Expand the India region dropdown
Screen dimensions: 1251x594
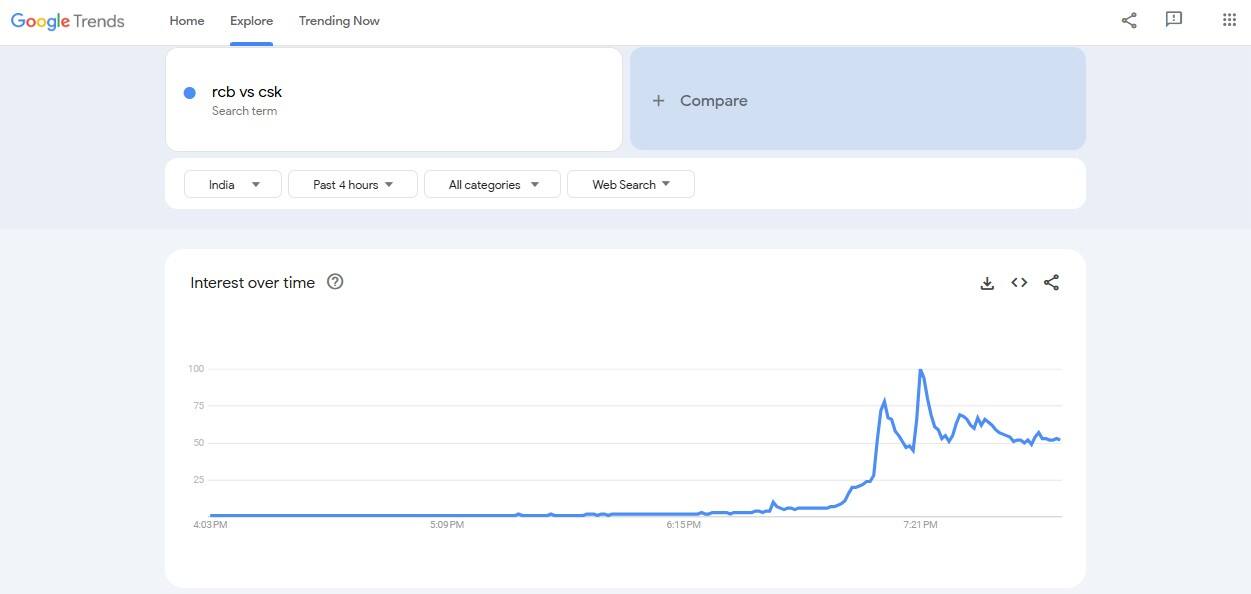coord(234,184)
